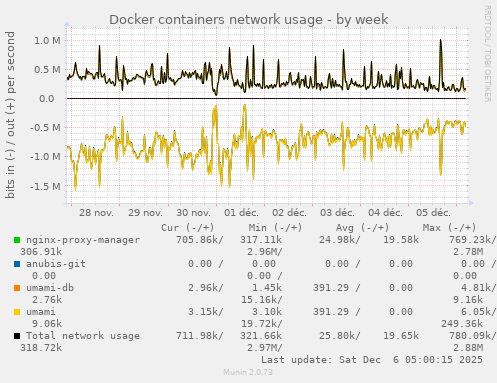Click the value '25.80k/' in Total row
497x383 pixels.
pyautogui.click(x=340, y=336)
